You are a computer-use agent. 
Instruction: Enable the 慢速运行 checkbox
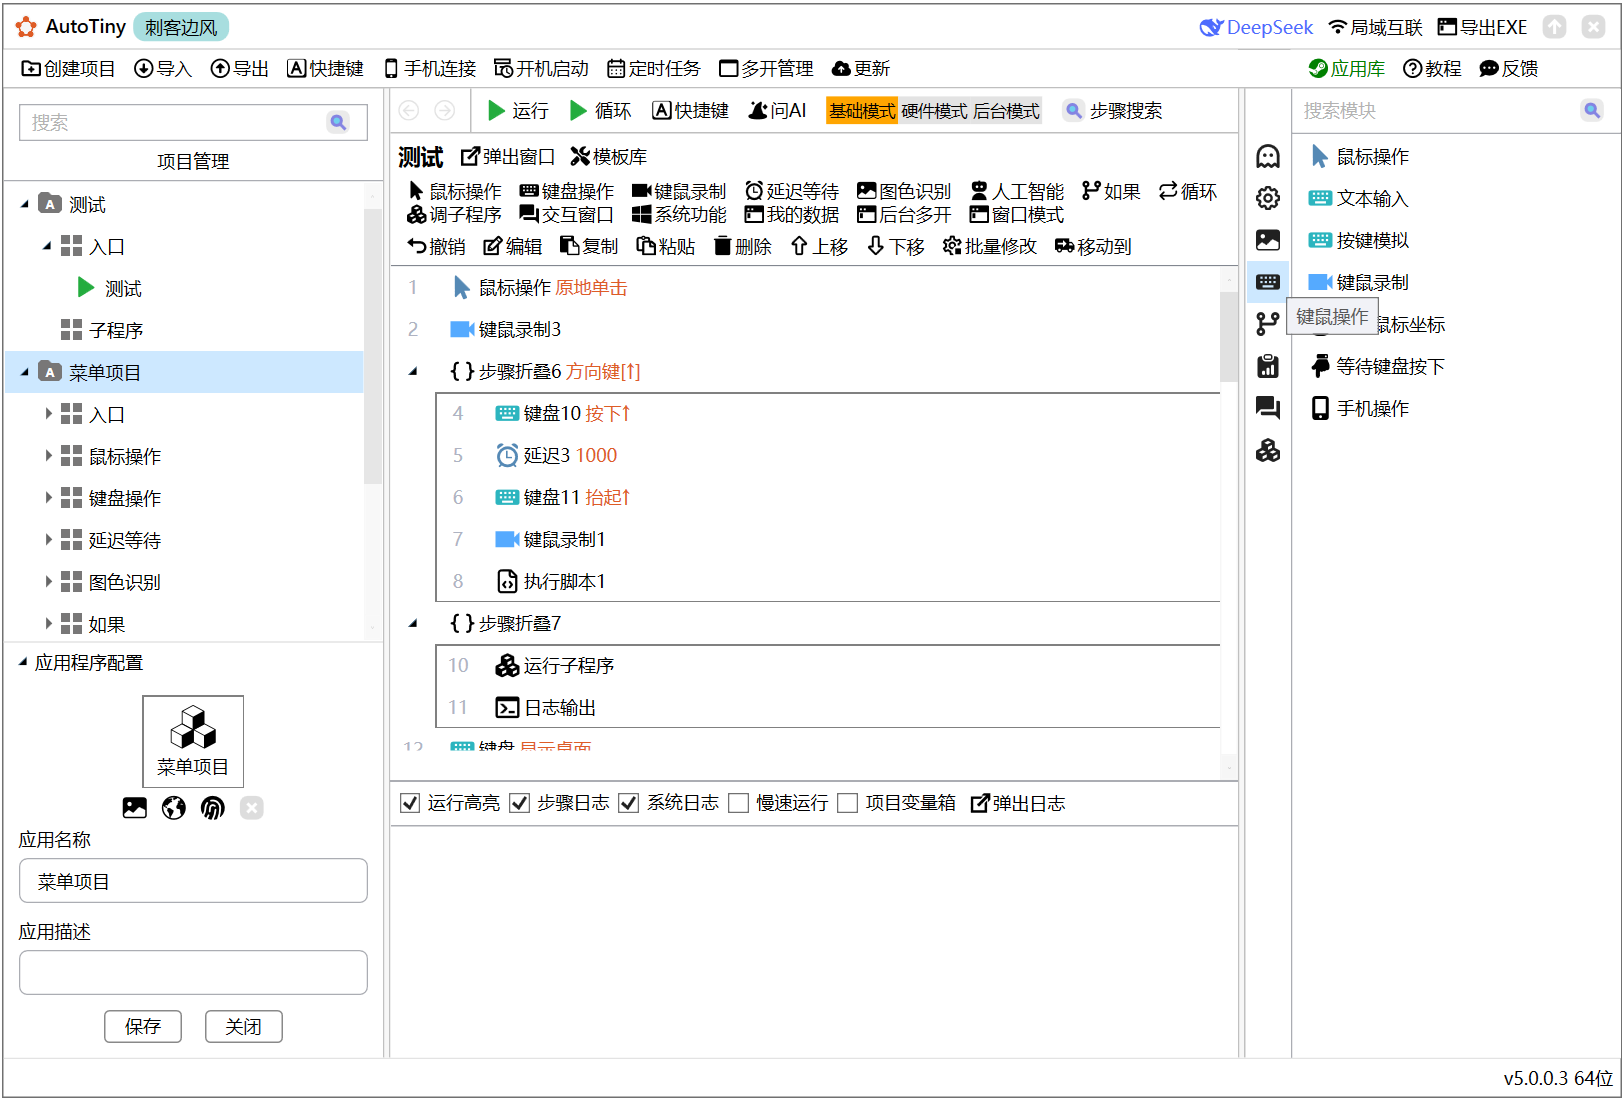click(x=738, y=803)
